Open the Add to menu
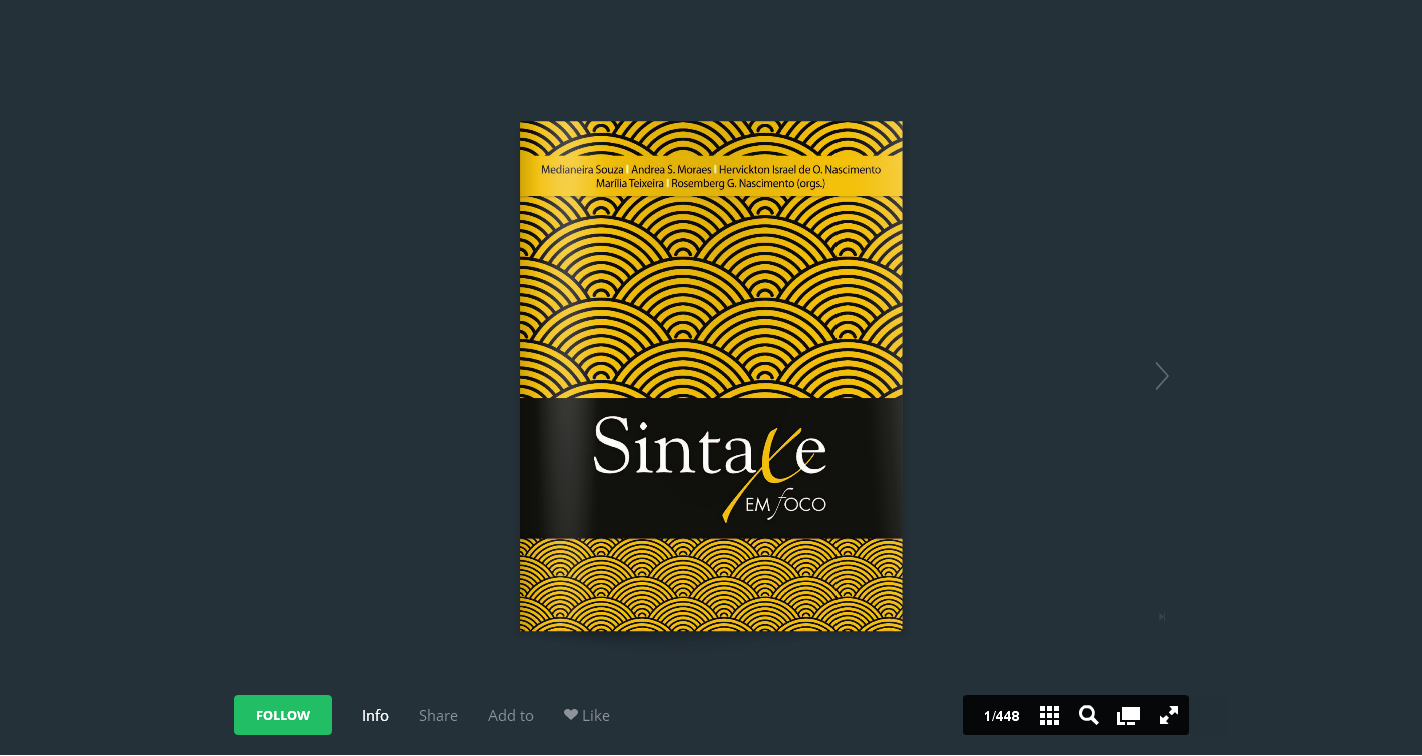 (511, 715)
